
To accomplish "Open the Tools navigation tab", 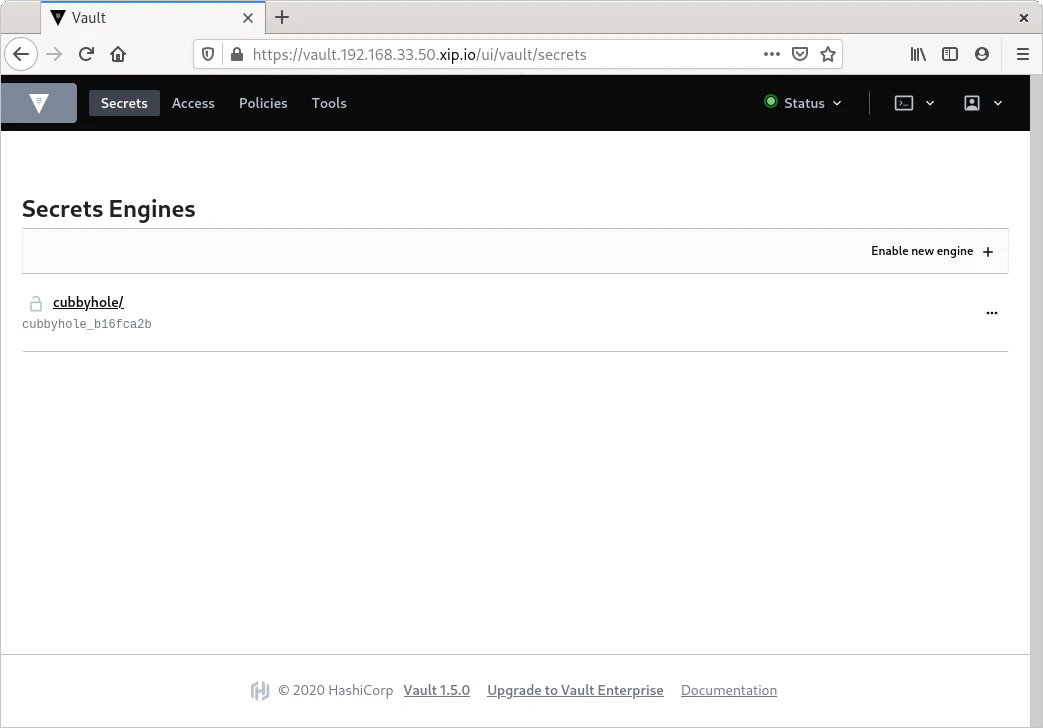I will 329,103.
